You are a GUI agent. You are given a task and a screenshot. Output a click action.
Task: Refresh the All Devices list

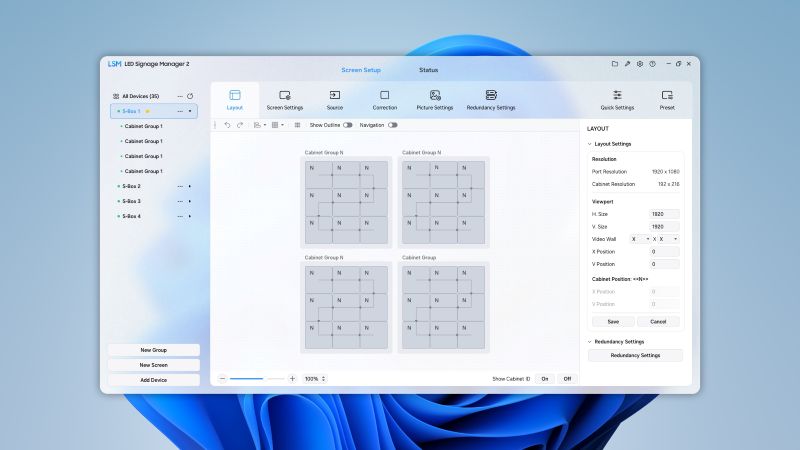click(x=190, y=96)
